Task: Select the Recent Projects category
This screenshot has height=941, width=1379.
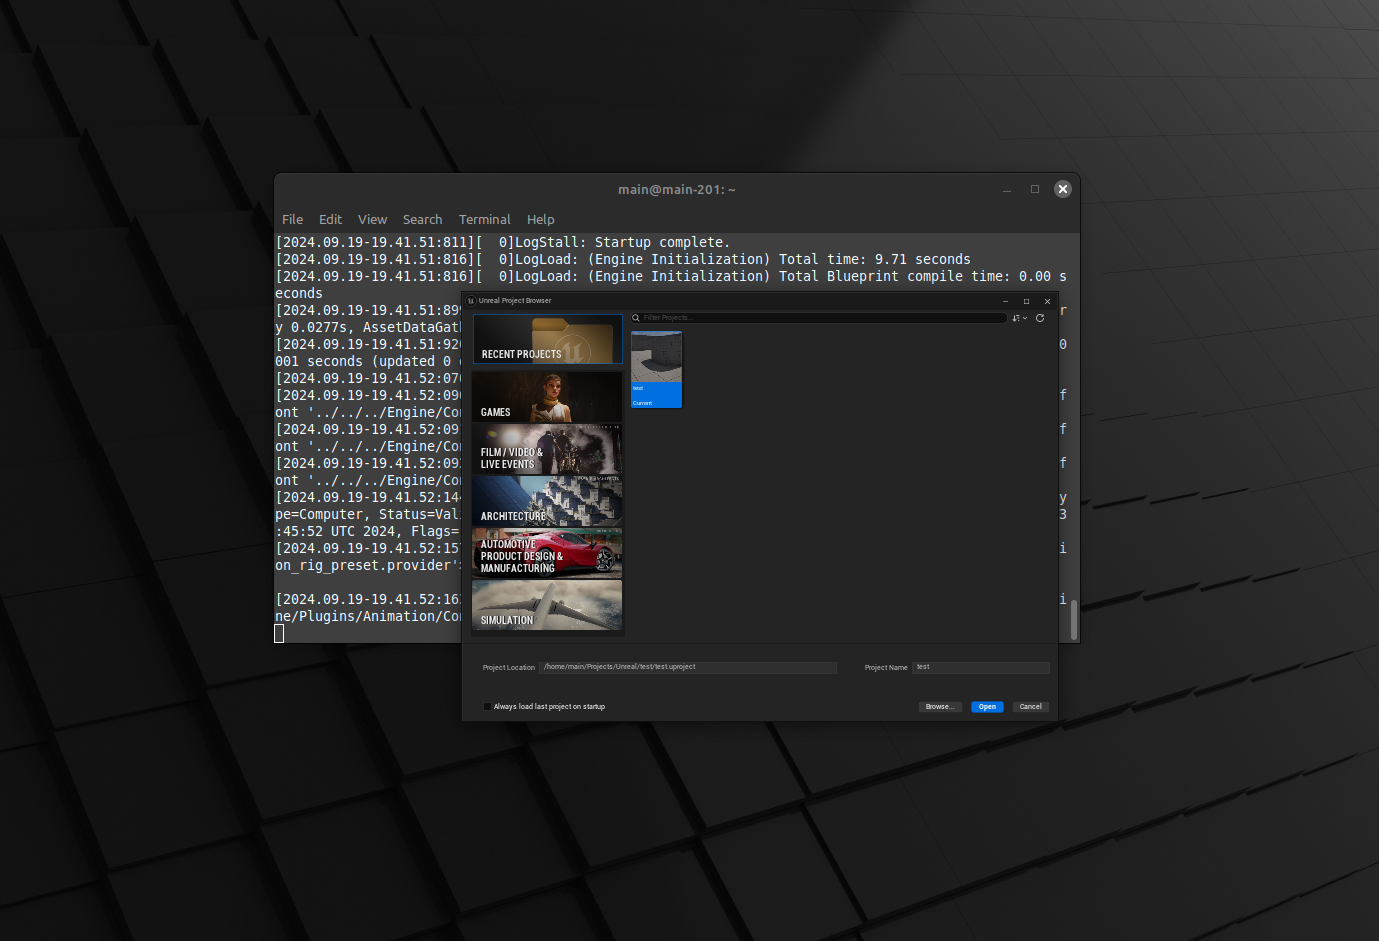Action: pos(547,339)
